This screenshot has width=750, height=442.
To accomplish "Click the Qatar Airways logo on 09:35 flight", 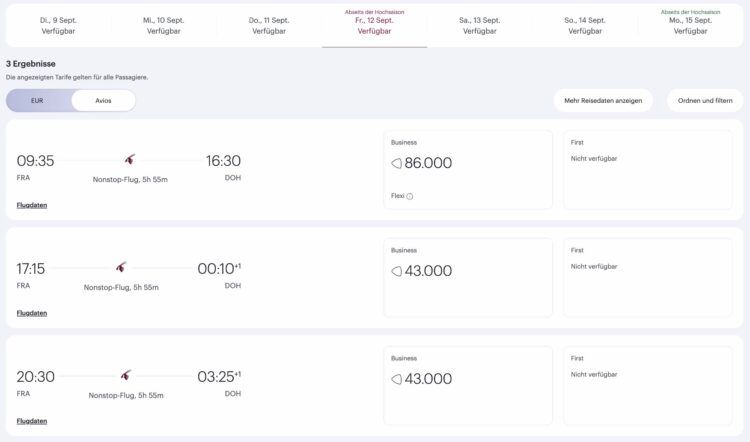I will tap(130, 159).
